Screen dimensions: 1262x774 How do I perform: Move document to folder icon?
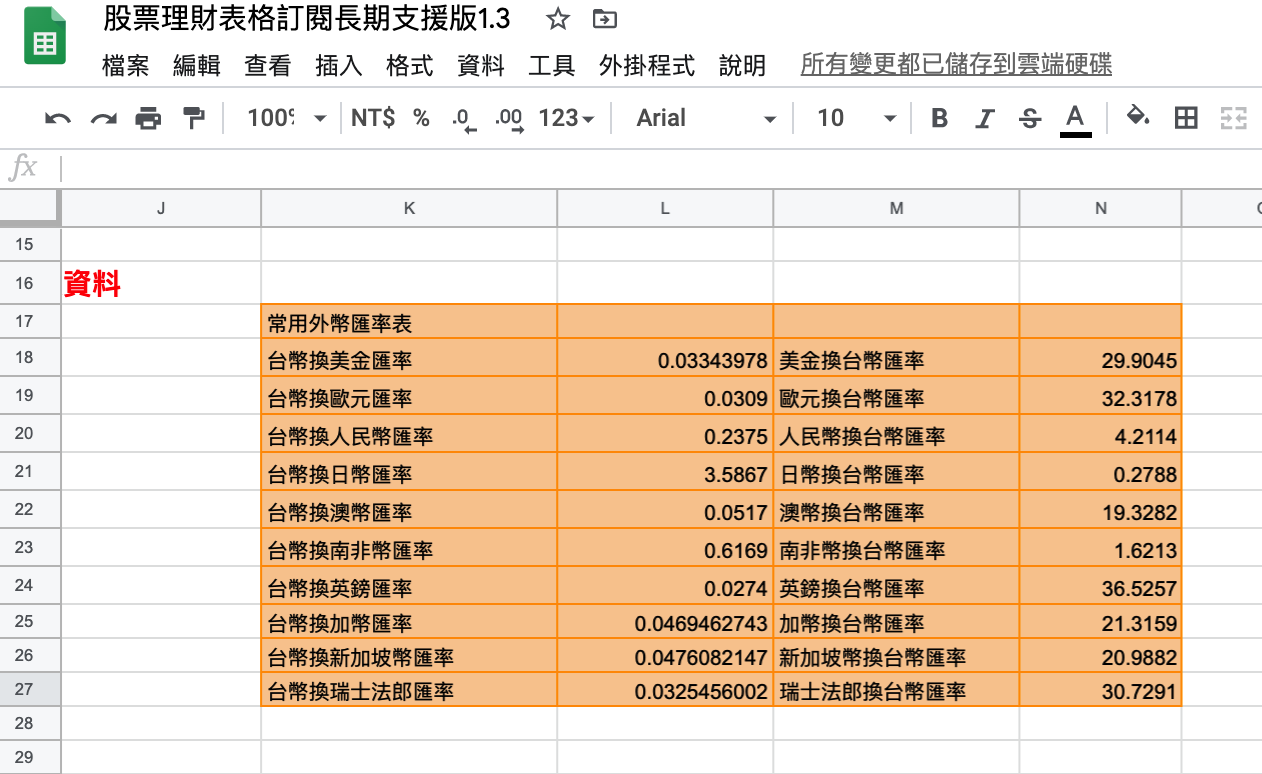pyautogui.click(x=604, y=19)
